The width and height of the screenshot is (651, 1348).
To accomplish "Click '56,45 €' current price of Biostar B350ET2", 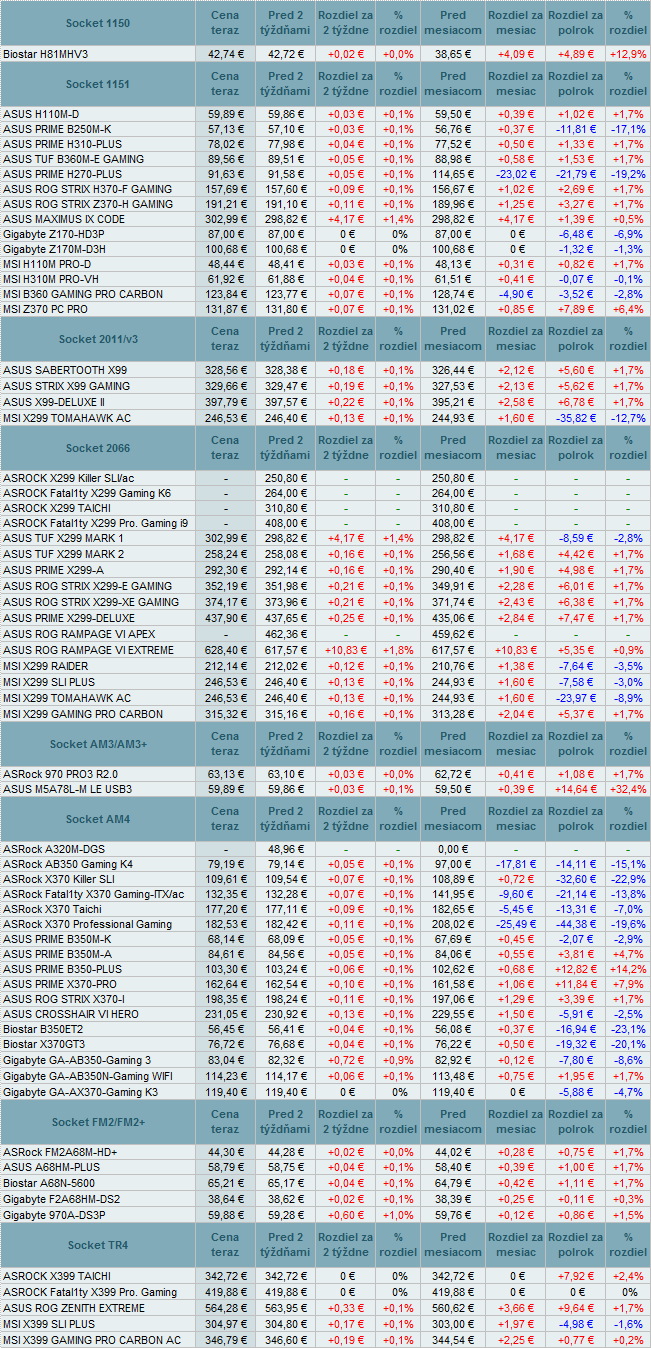I will tap(226, 1029).
